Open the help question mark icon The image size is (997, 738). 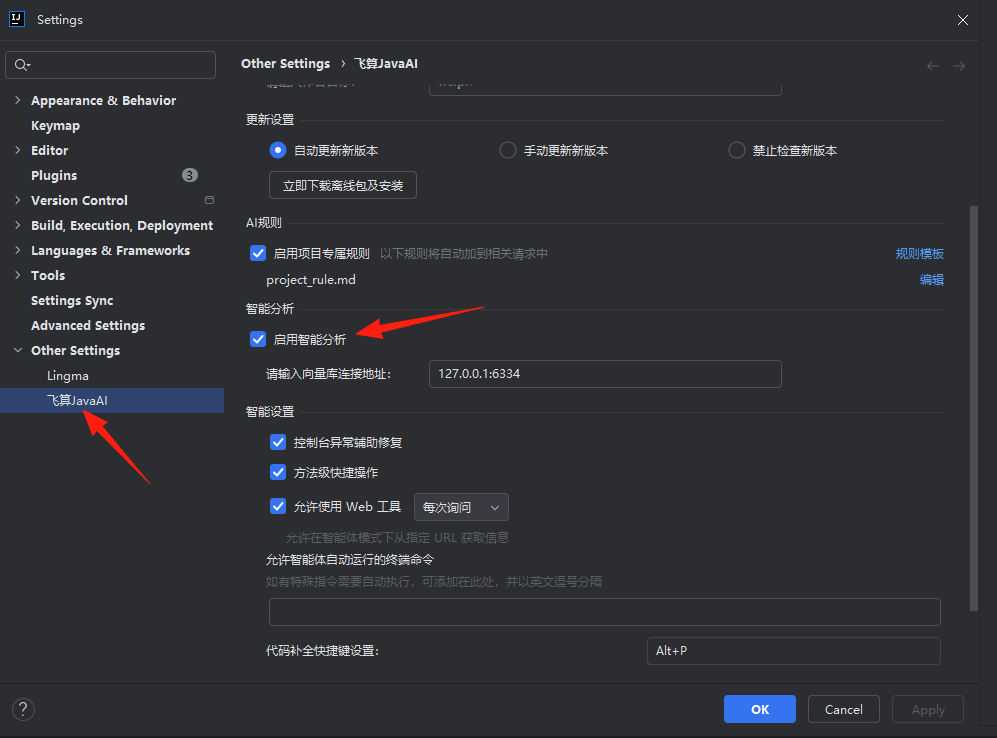pos(23,709)
